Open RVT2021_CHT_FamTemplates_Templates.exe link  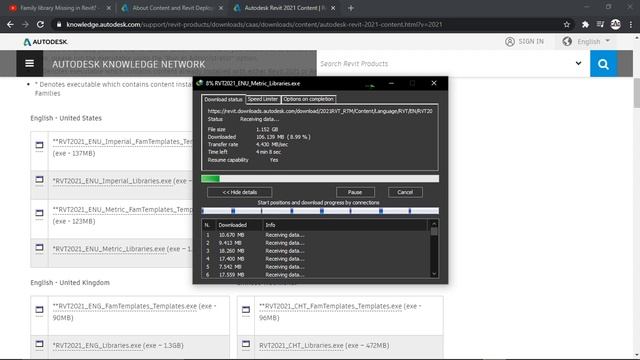click(331, 306)
